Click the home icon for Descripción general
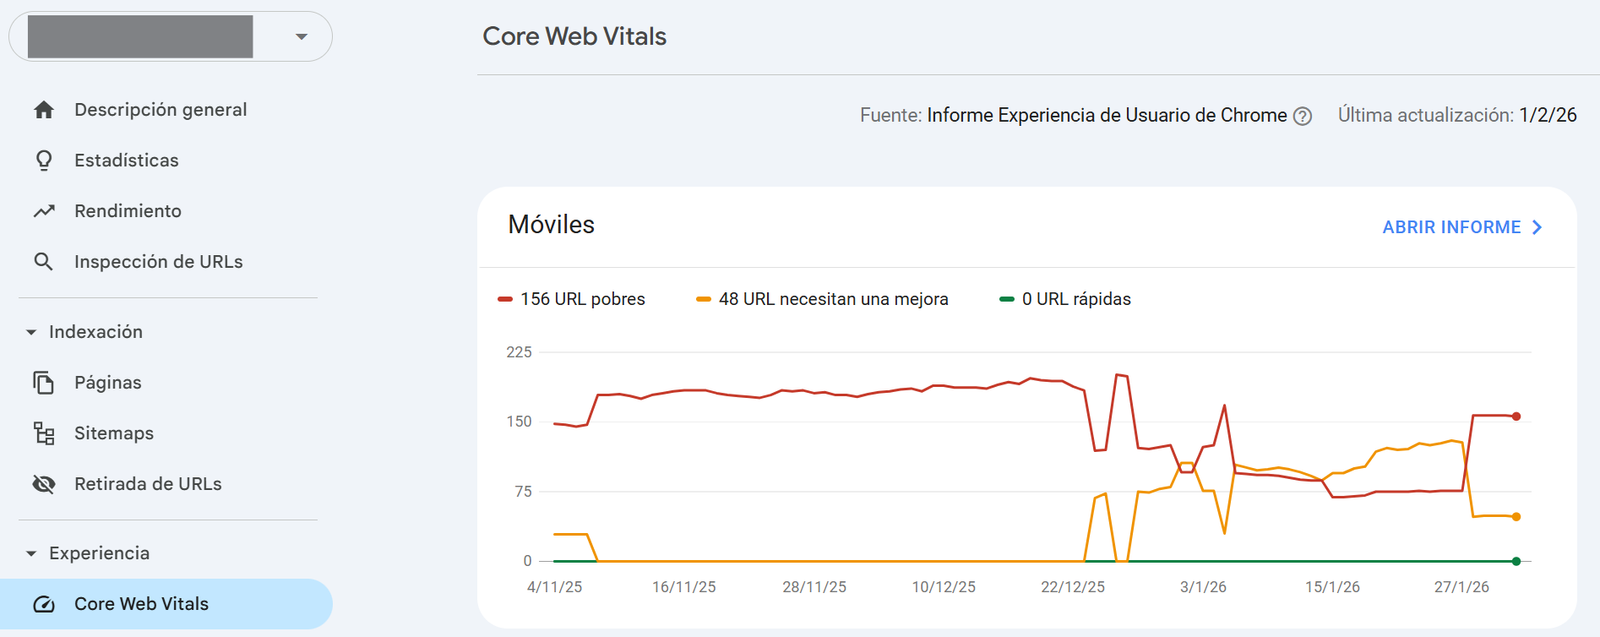This screenshot has width=1600, height=637. tap(43, 110)
